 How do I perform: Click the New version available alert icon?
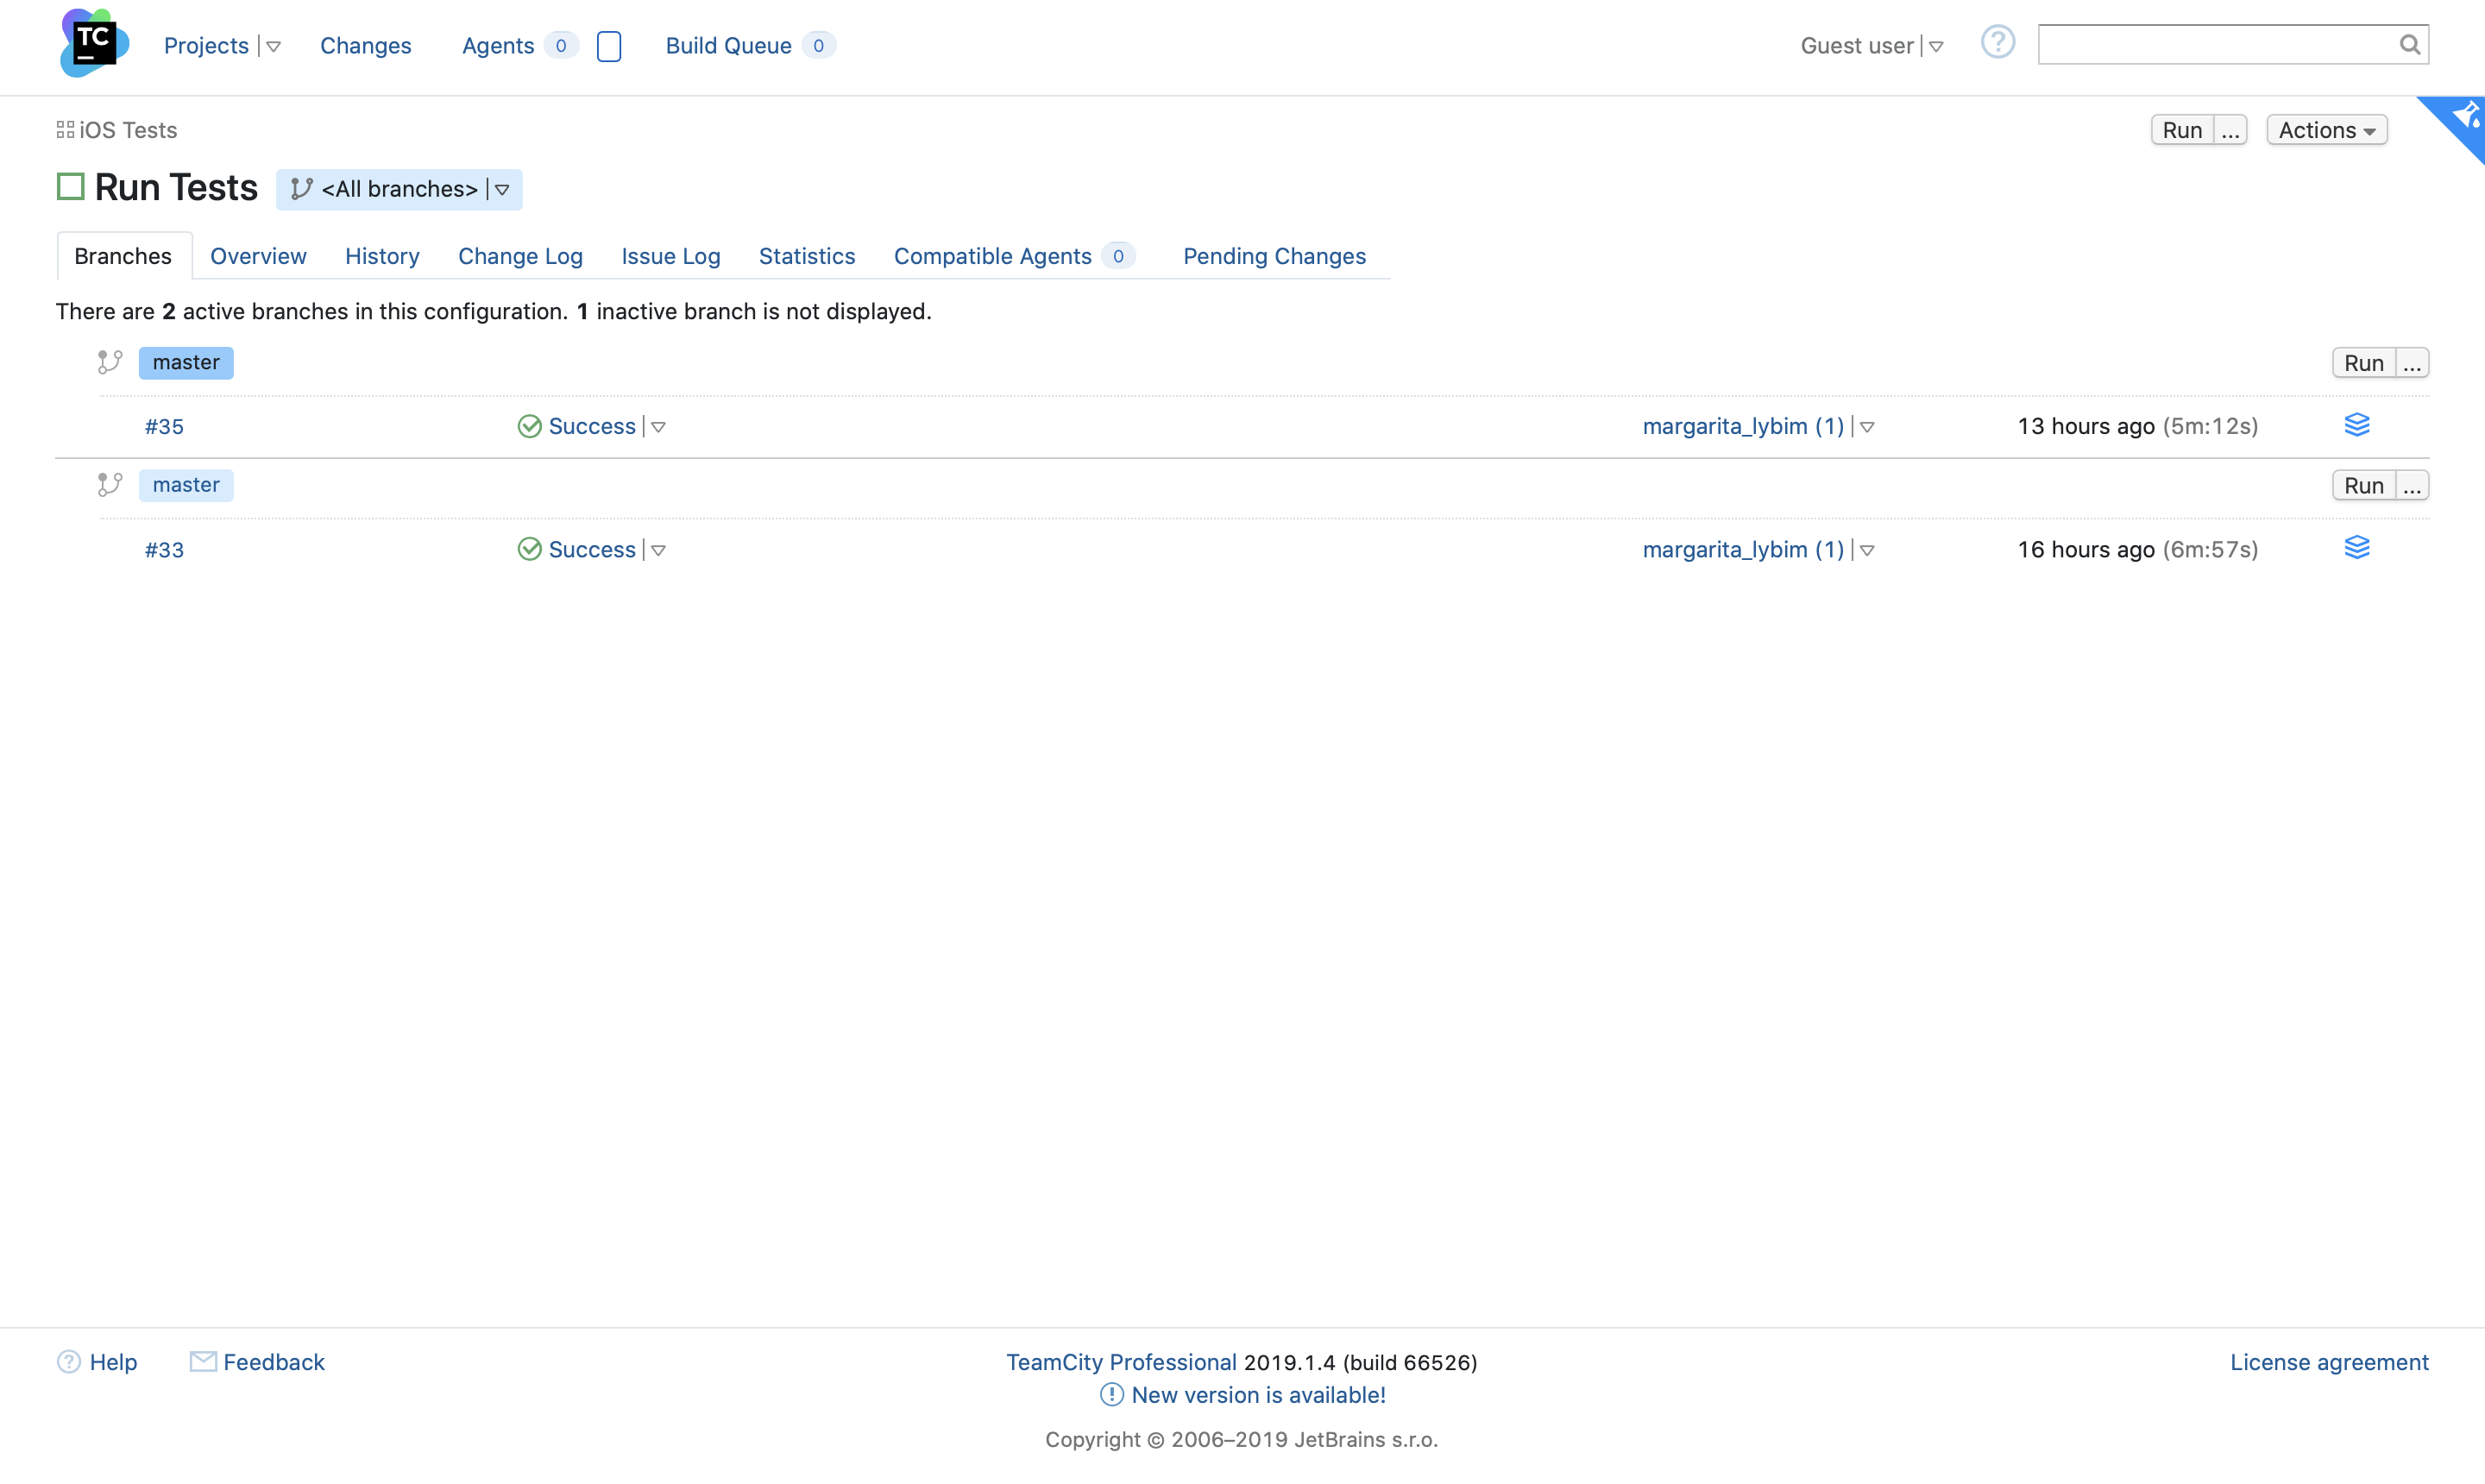(1111, 1395)
